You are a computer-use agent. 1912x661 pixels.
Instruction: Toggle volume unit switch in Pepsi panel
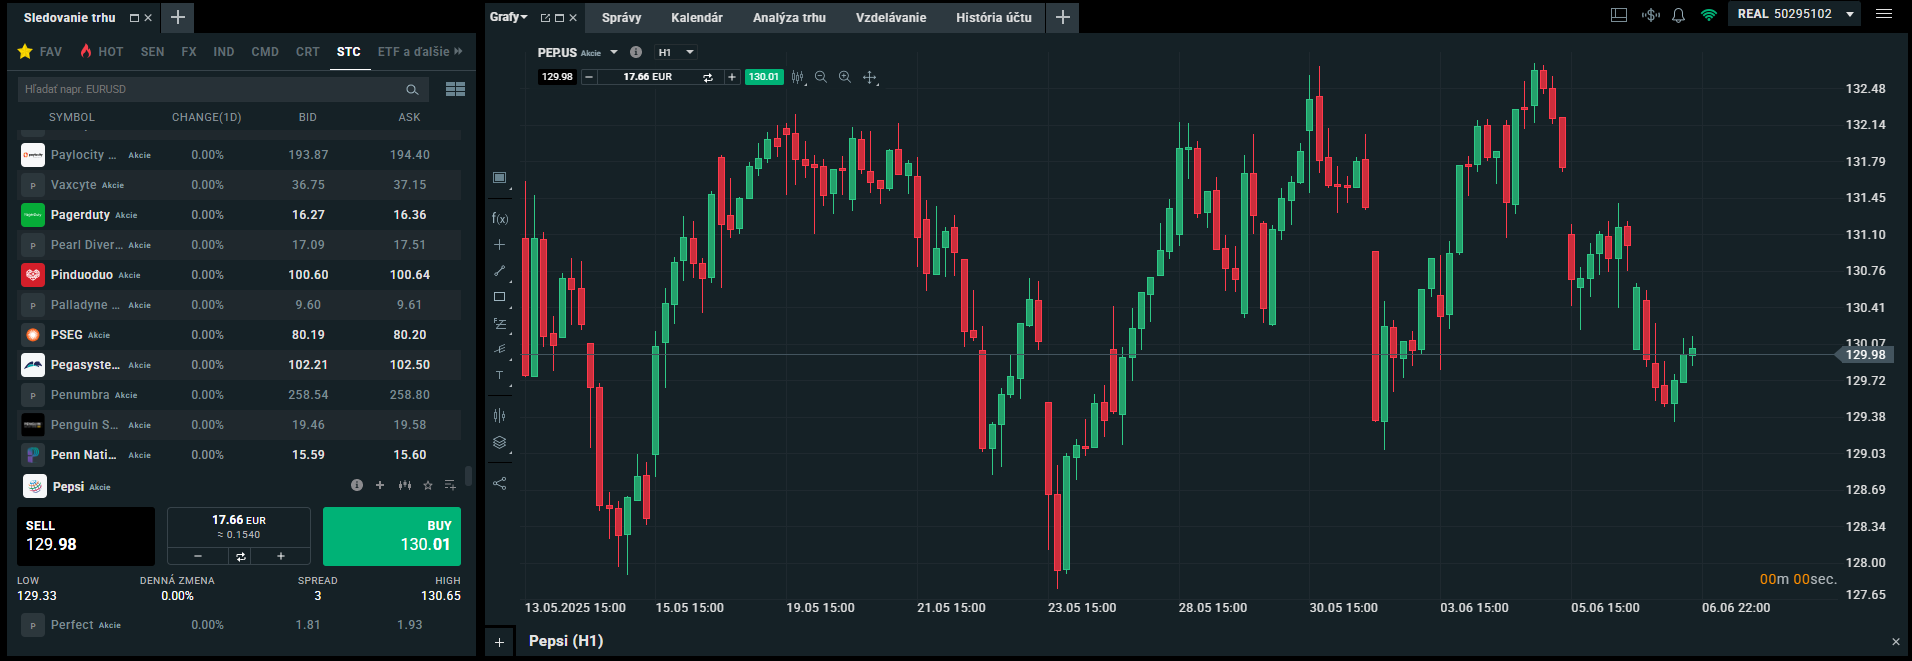point(240,556)
